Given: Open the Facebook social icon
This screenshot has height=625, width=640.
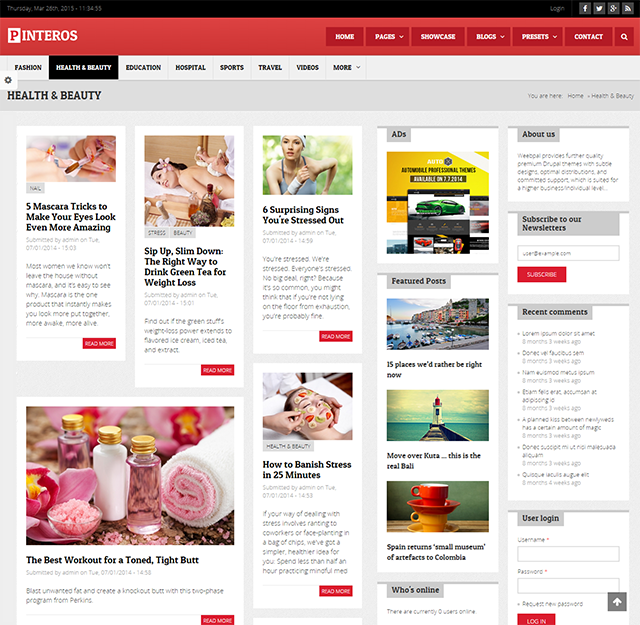Looking at the screenshot, I should [x=585, y=8].
